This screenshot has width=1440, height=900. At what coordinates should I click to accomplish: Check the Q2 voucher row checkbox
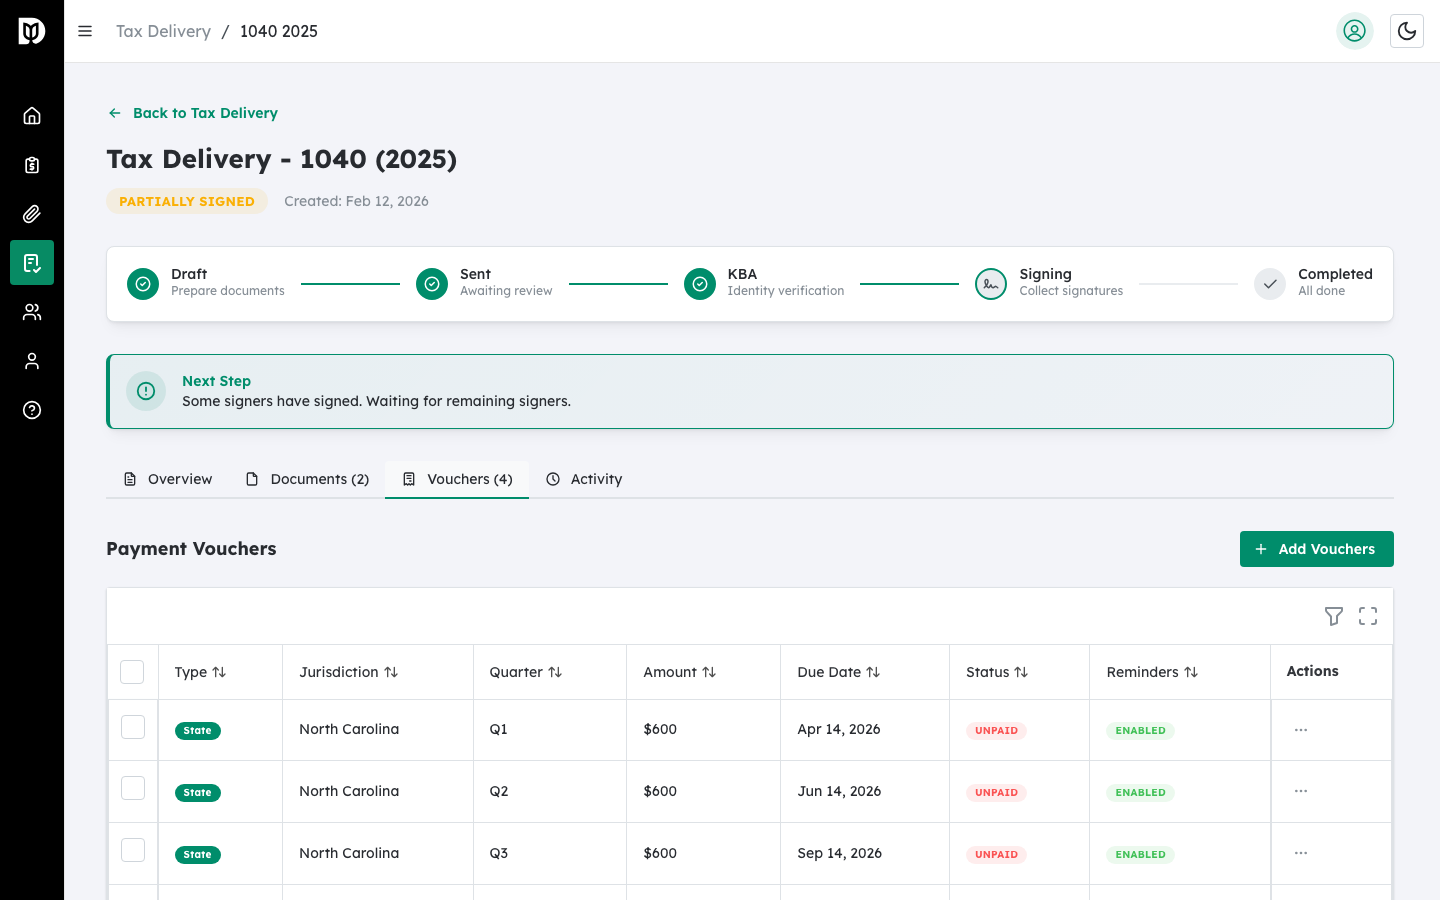point(133,789)
